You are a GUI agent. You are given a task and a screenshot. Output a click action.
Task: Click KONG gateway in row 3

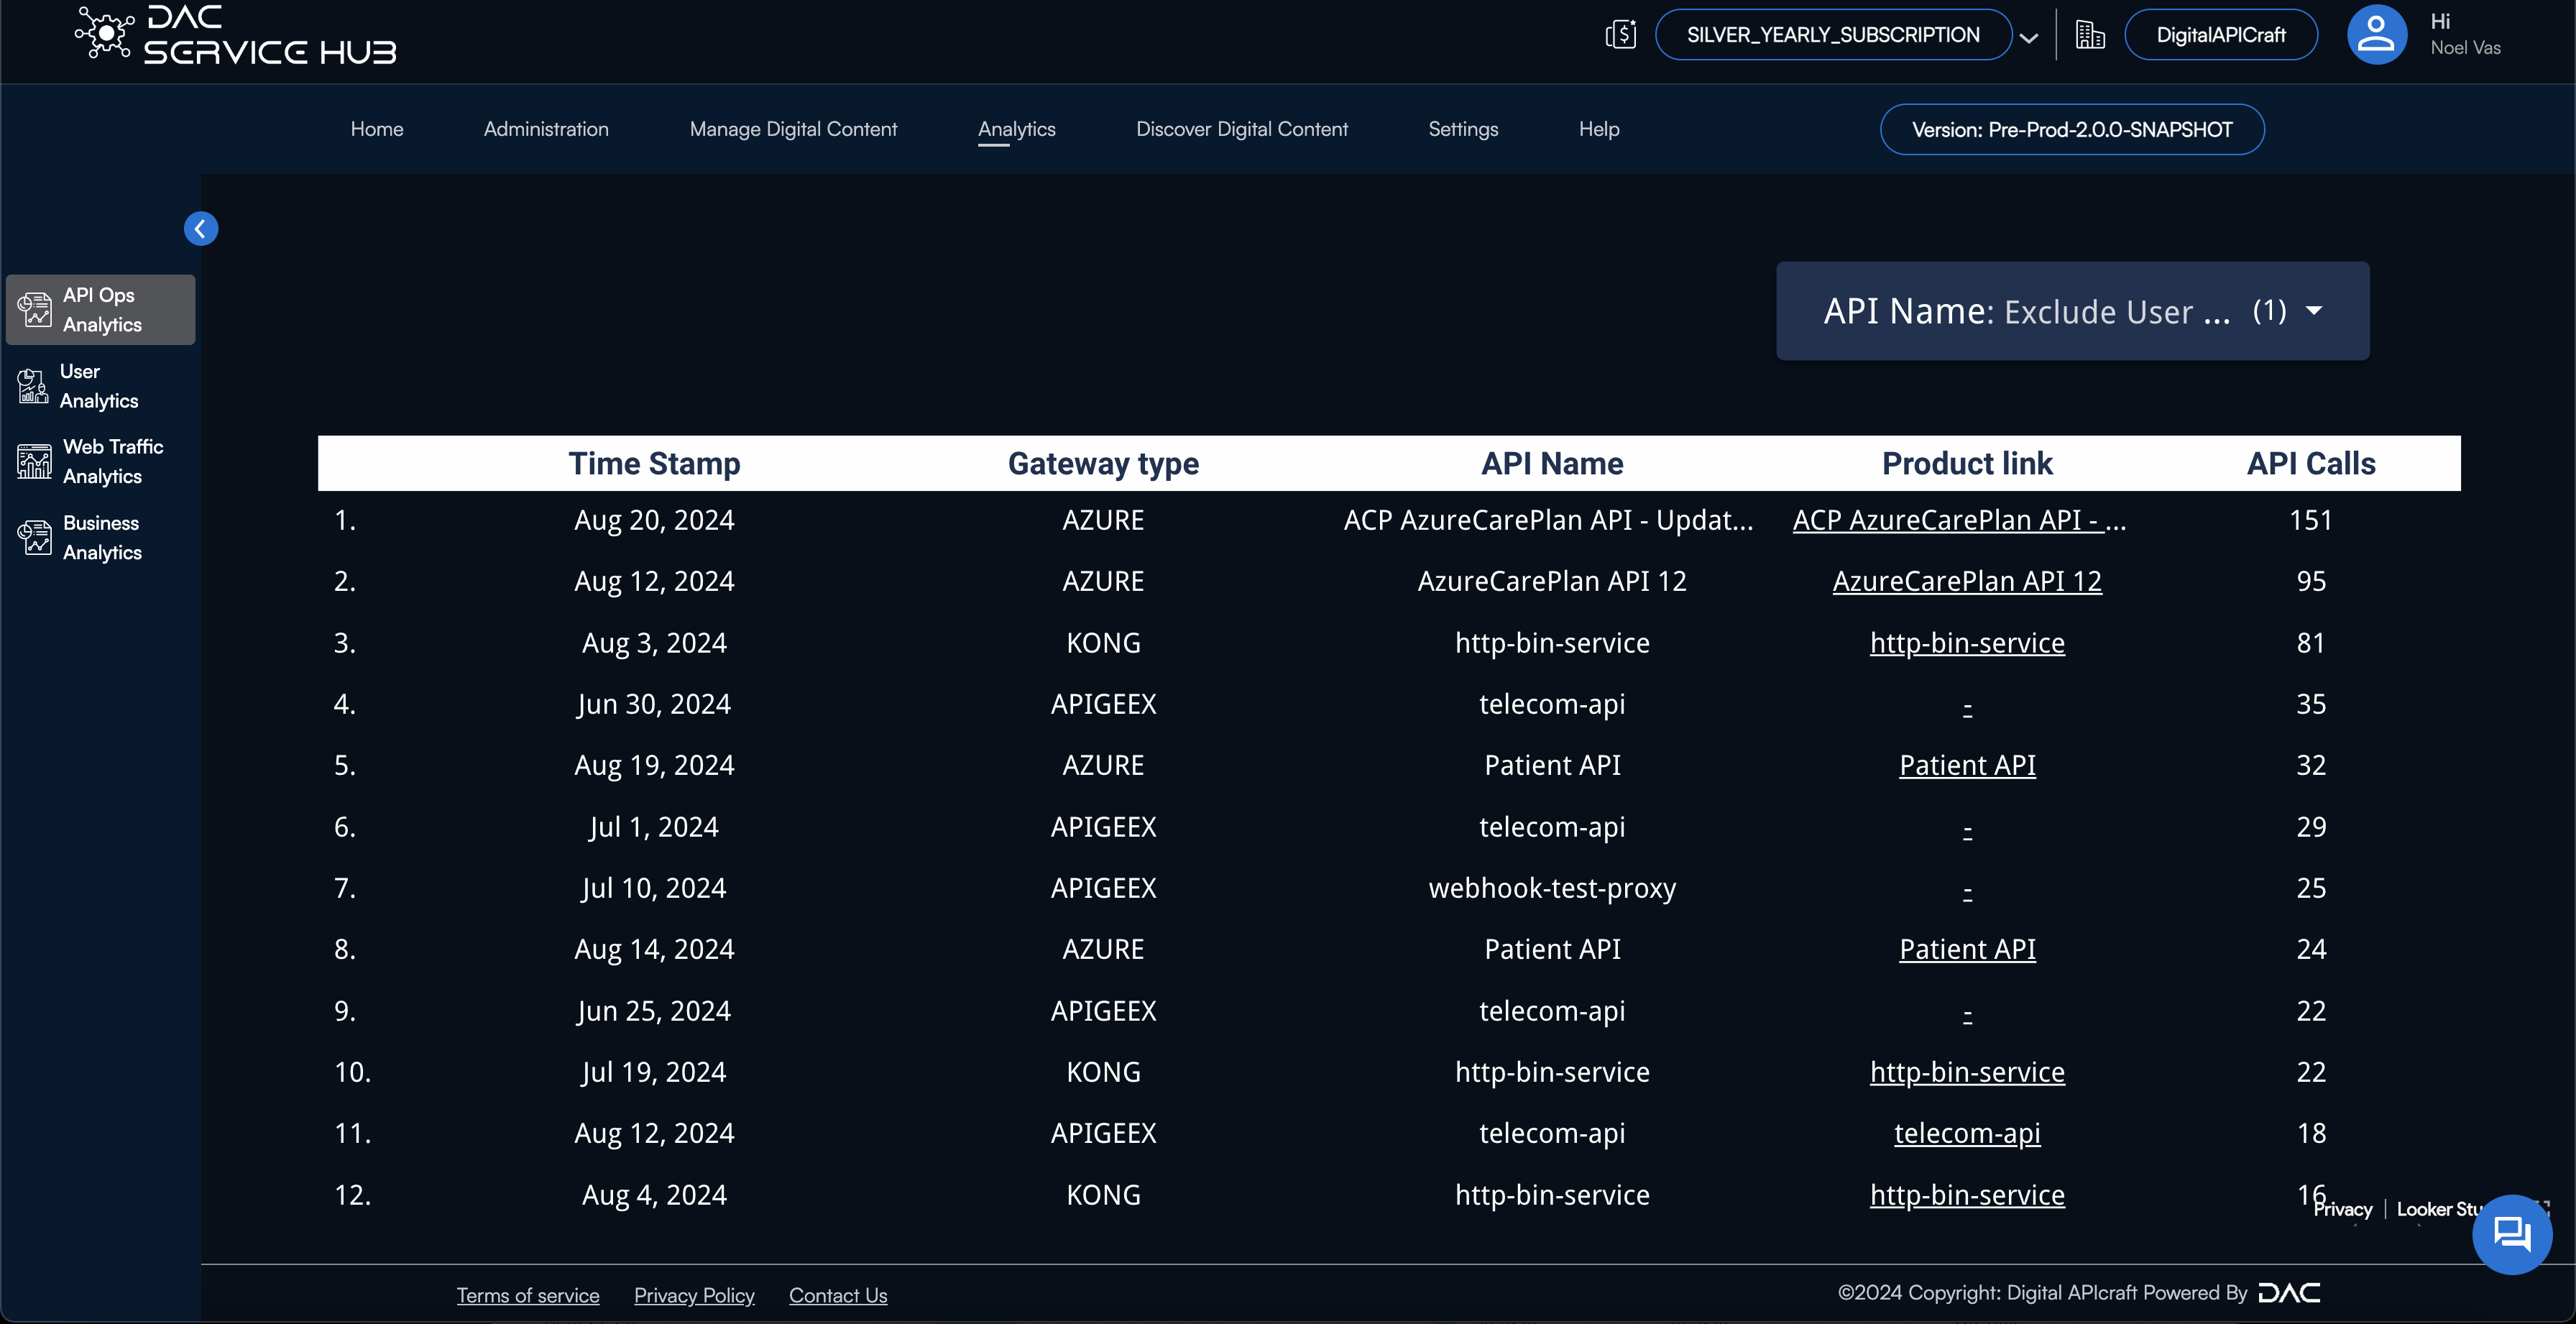tap(1103, 643)
